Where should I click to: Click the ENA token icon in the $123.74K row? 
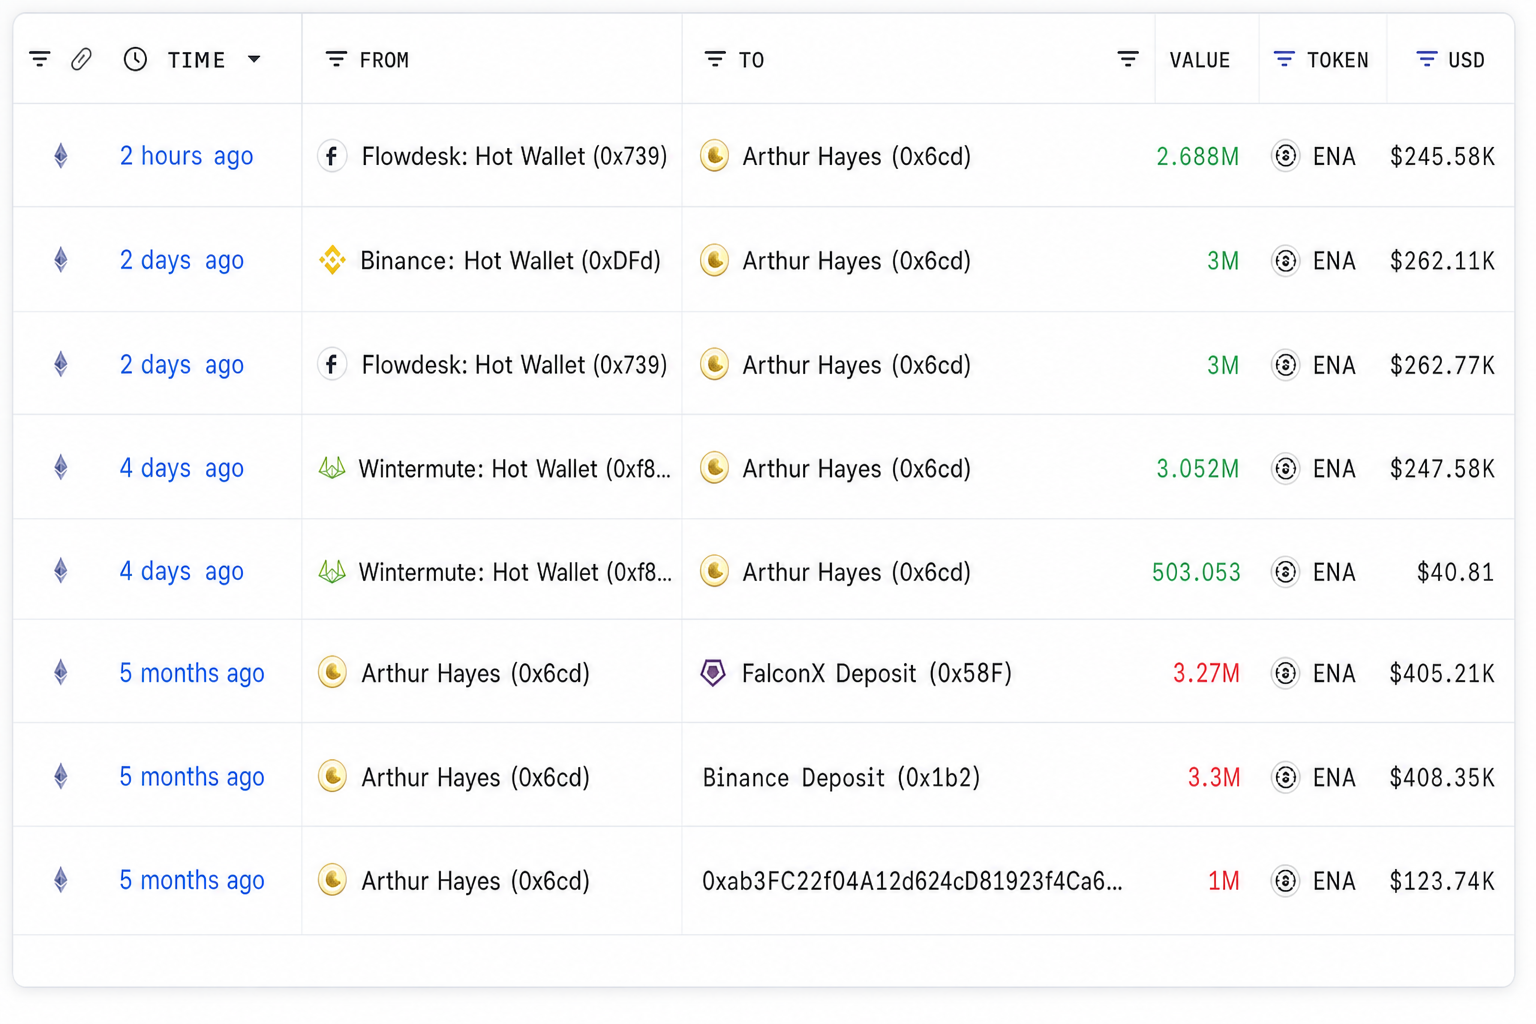[1285, 881]
